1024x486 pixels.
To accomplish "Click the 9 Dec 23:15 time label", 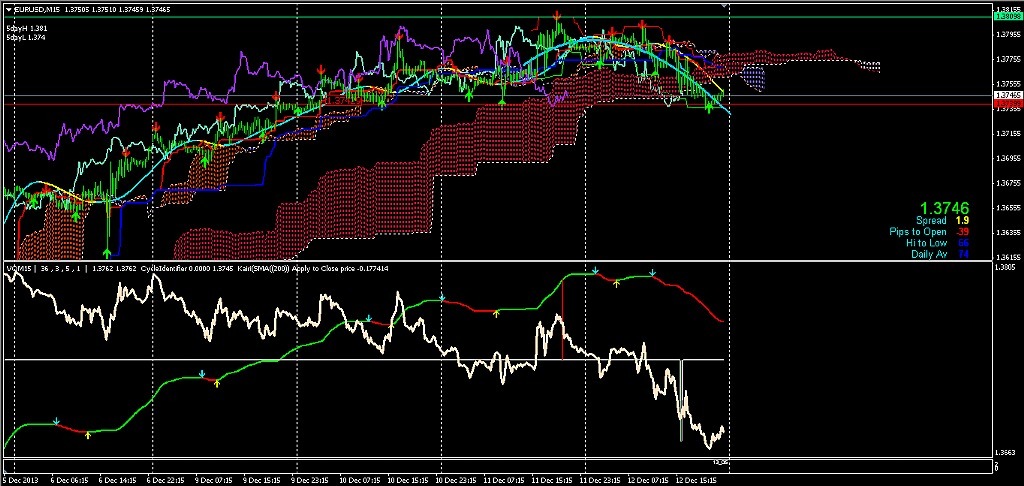I will 312,480.
